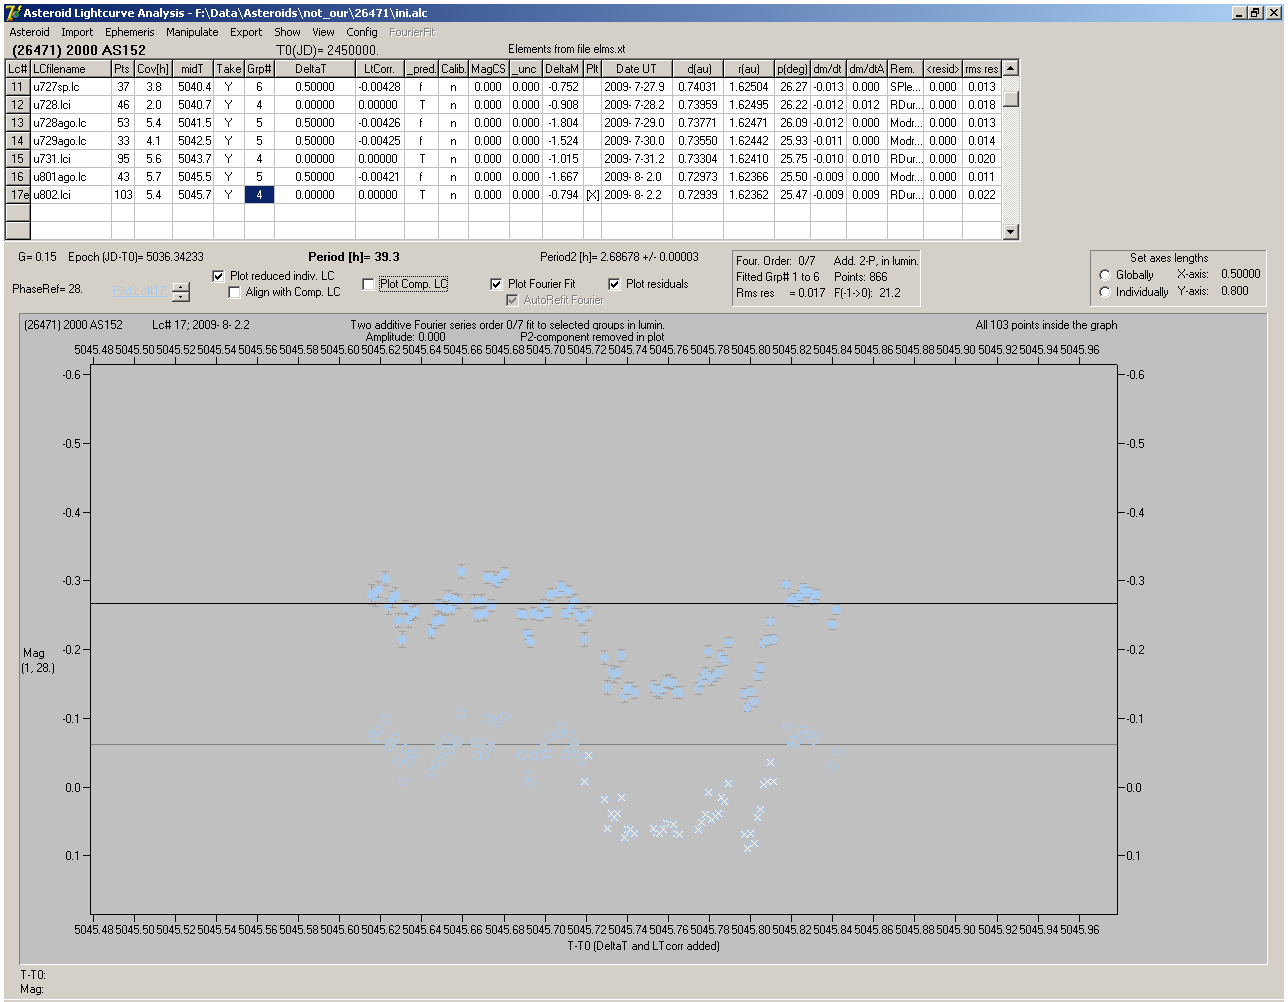The width and height of the screenshot is (1288, 1002).
Task: Click highlighted Grp# cell 4 in row 17
Action: pyautogui.click(x=259, y=195)
